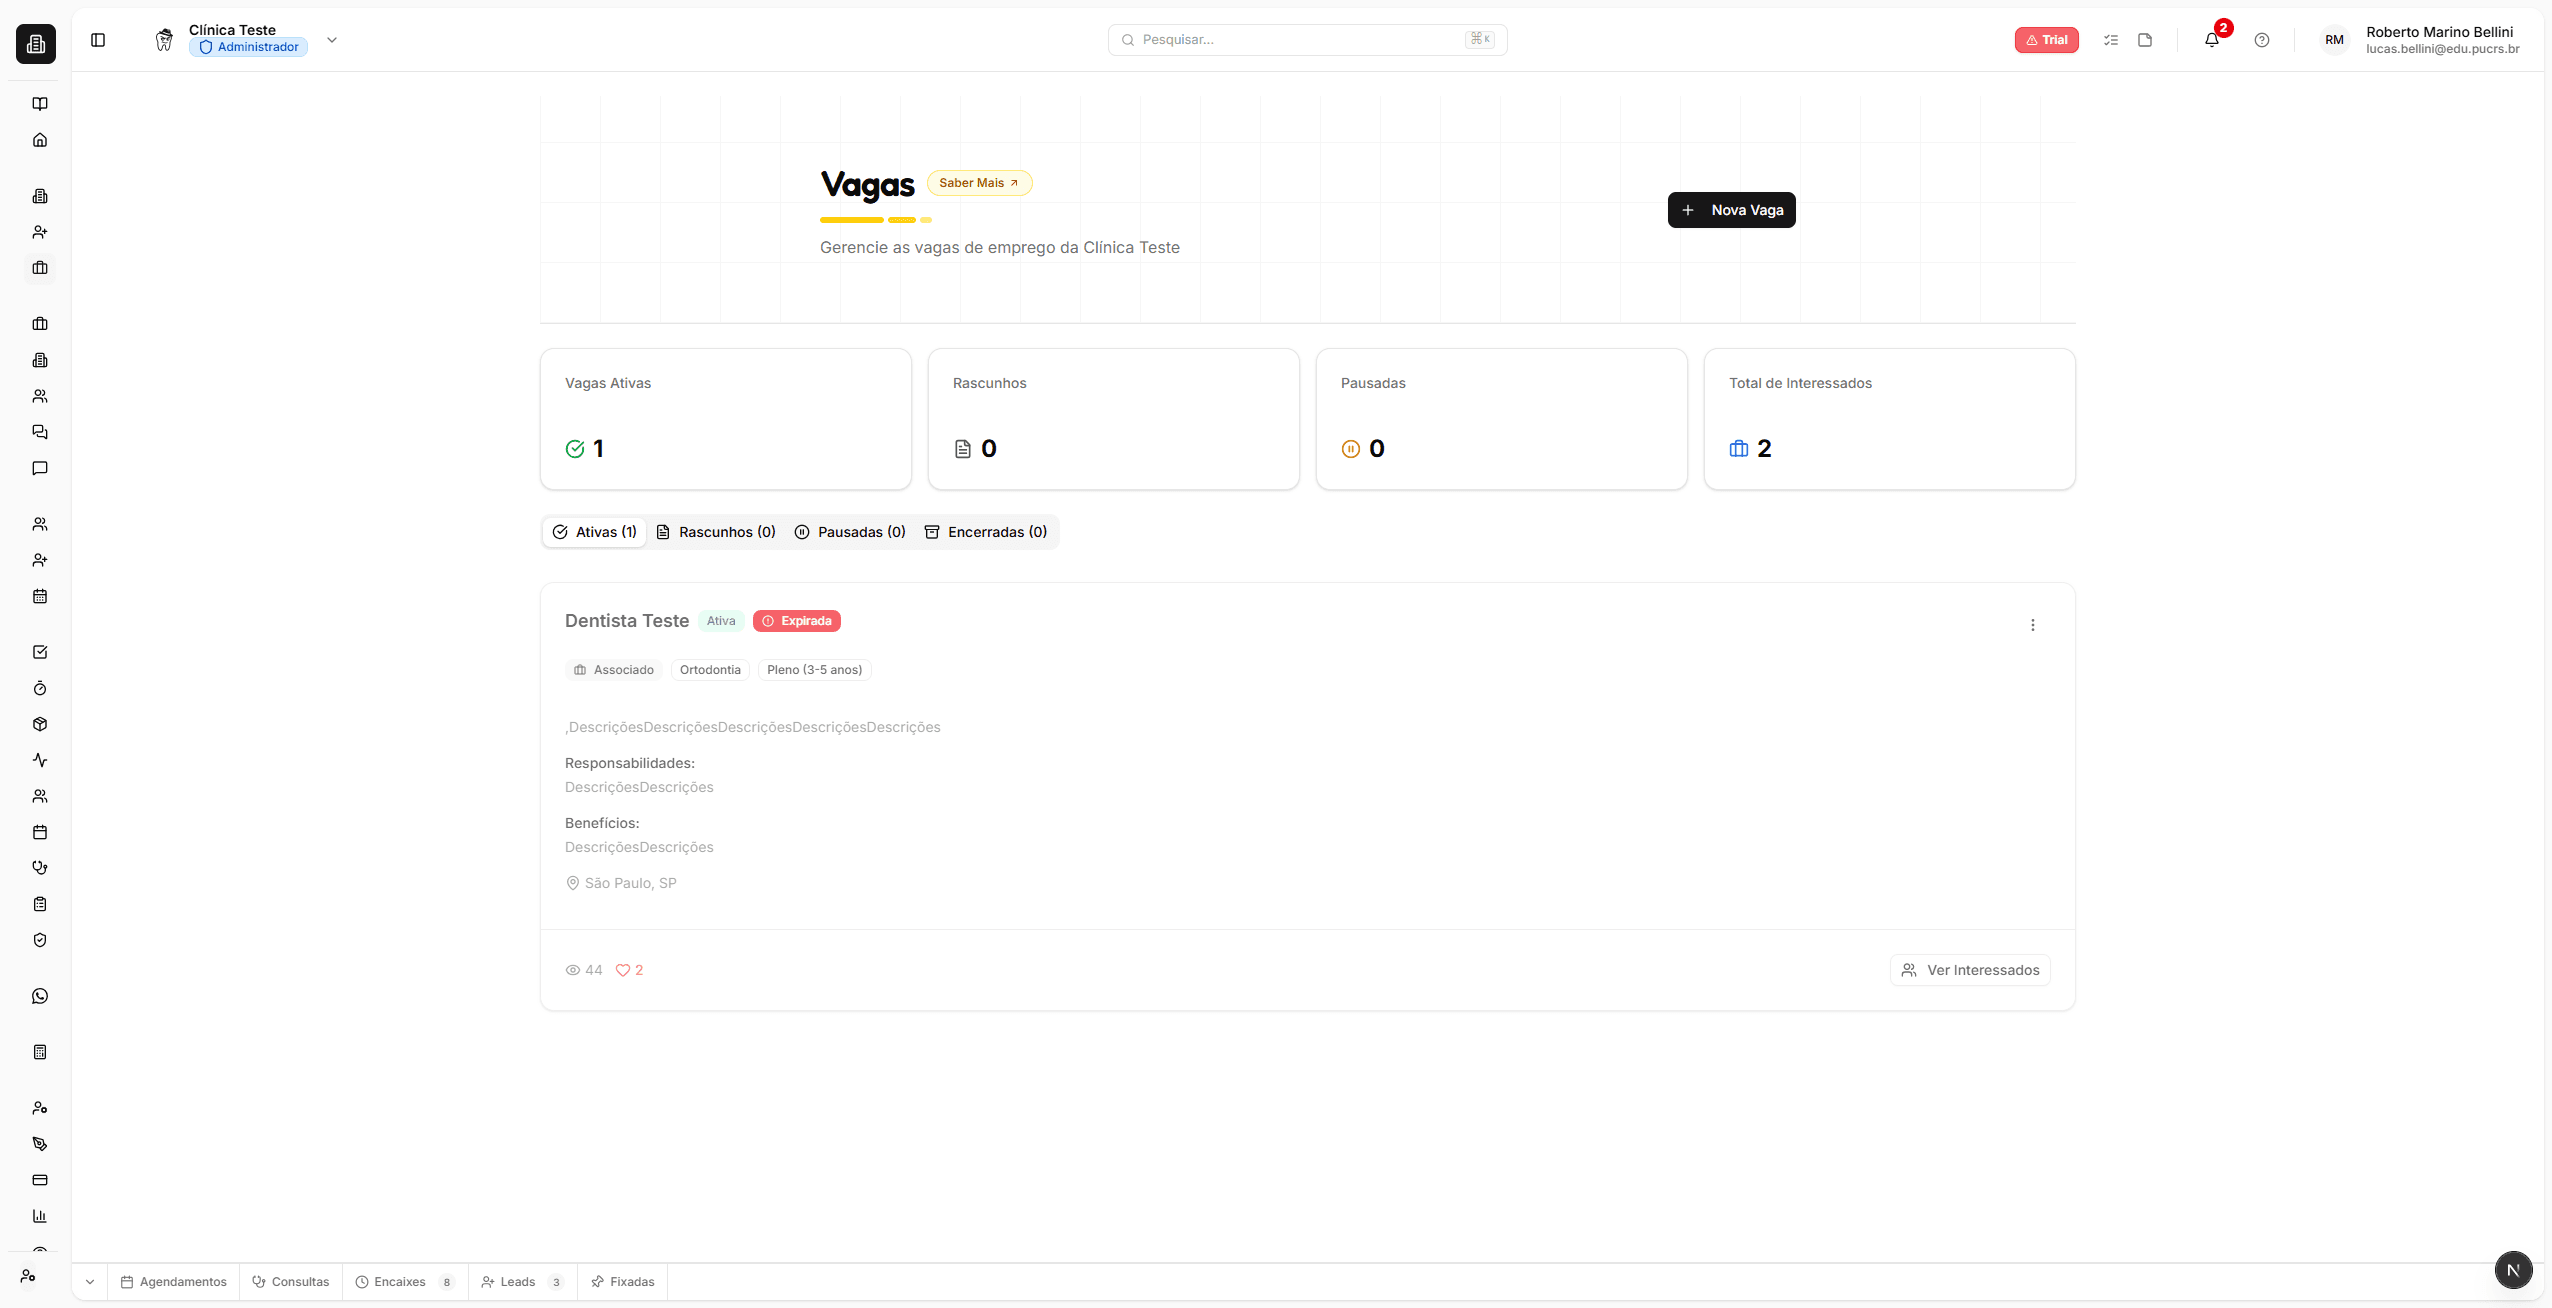Open the home icon in the sidebar
The image size is (2552, 1308).
(39, 139)
